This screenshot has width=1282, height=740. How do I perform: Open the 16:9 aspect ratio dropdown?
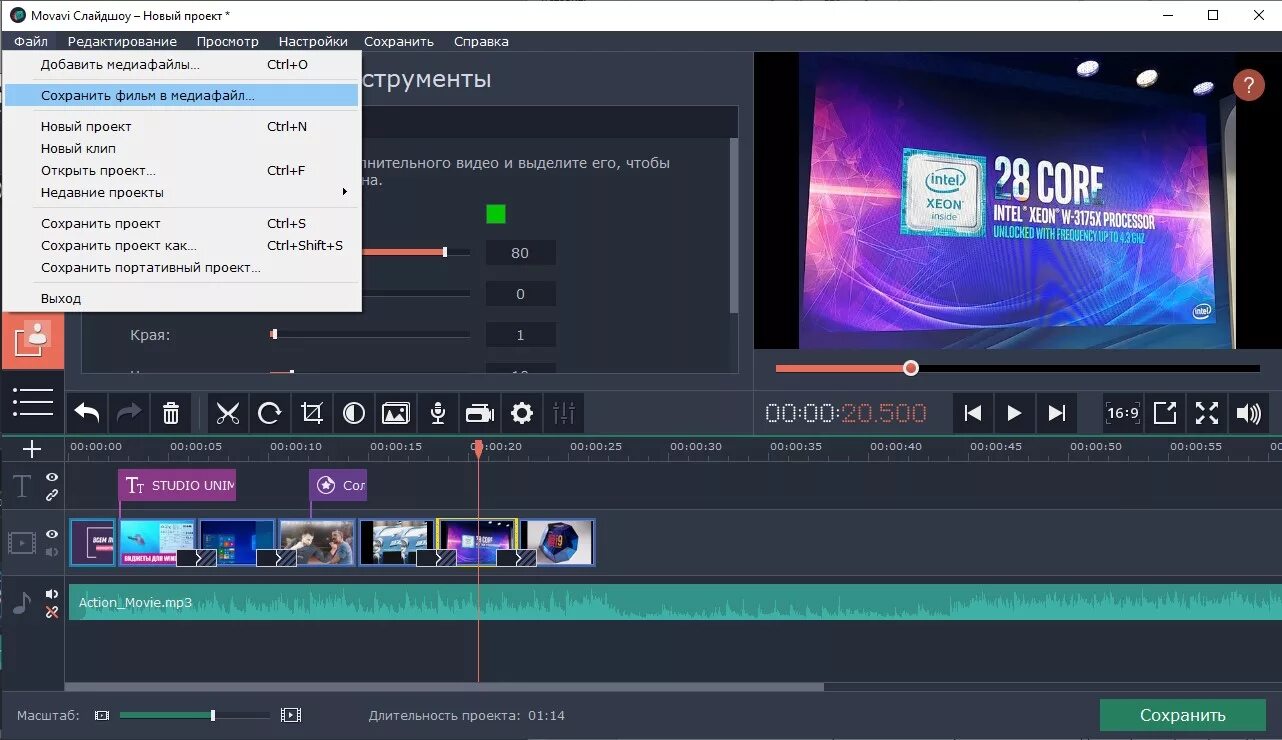pos(1122,412)
